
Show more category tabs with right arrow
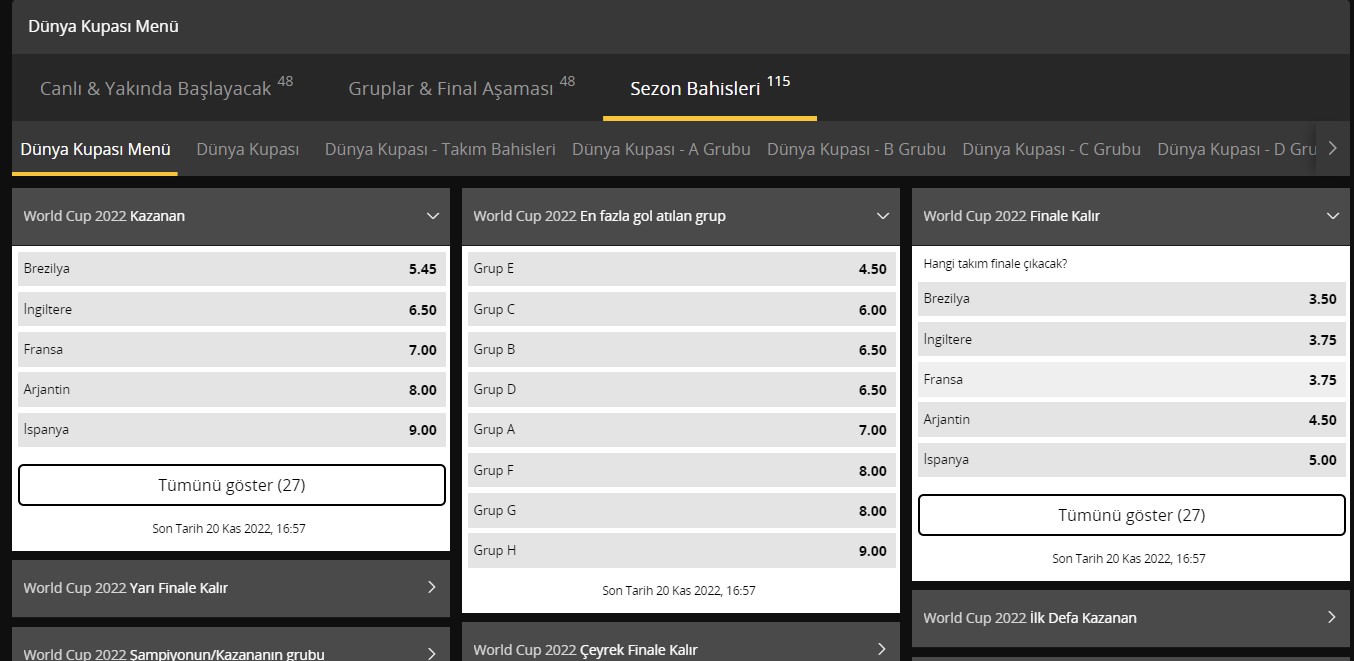(x=1332, y=149)
